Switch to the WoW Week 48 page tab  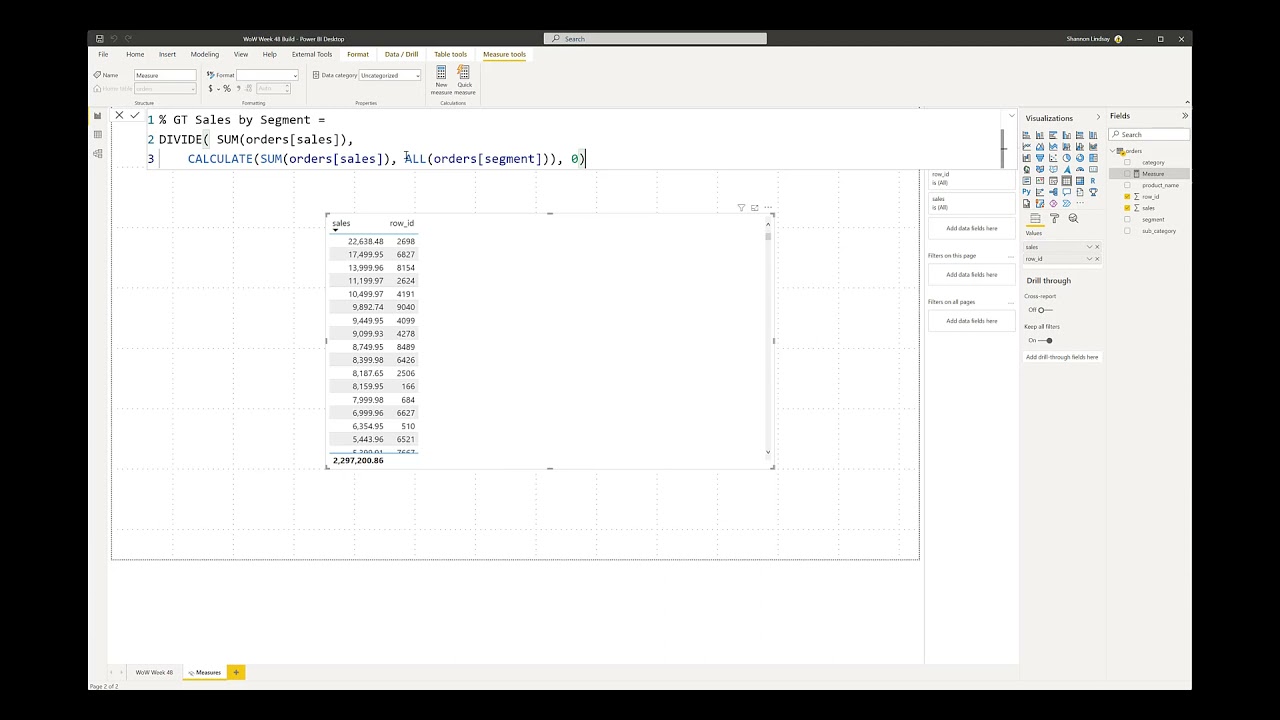[x=154, y=672]
